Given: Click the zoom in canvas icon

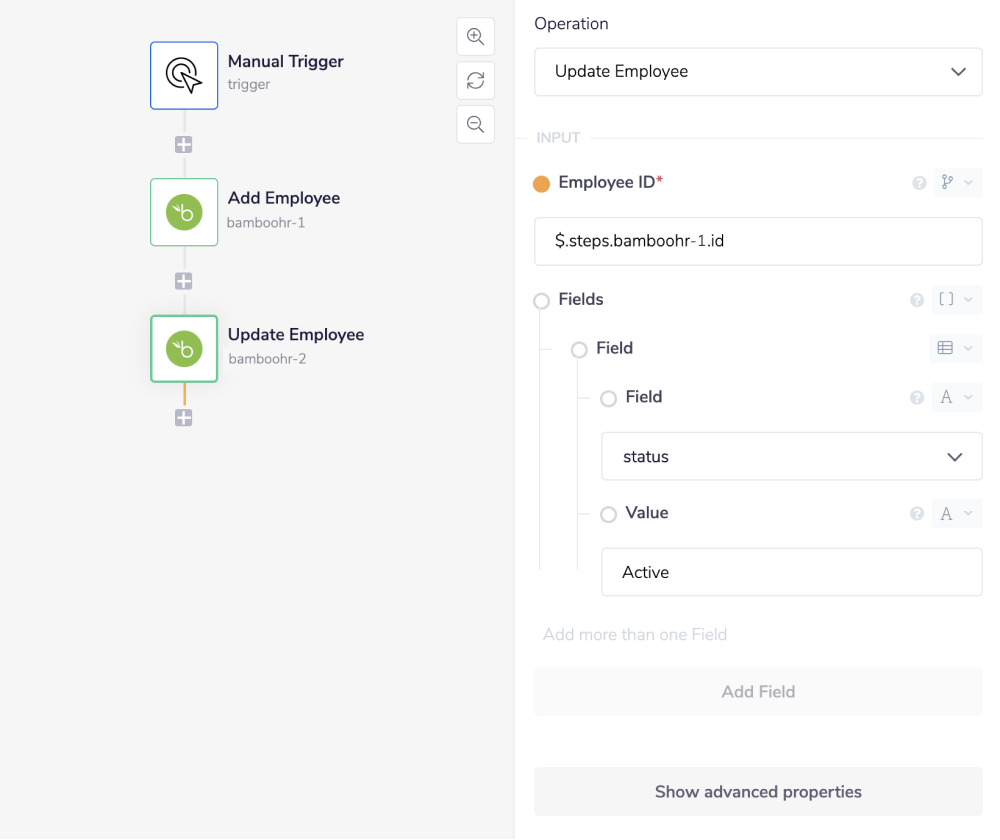Looking at the screenshot, I should click(x=476, y=36).
